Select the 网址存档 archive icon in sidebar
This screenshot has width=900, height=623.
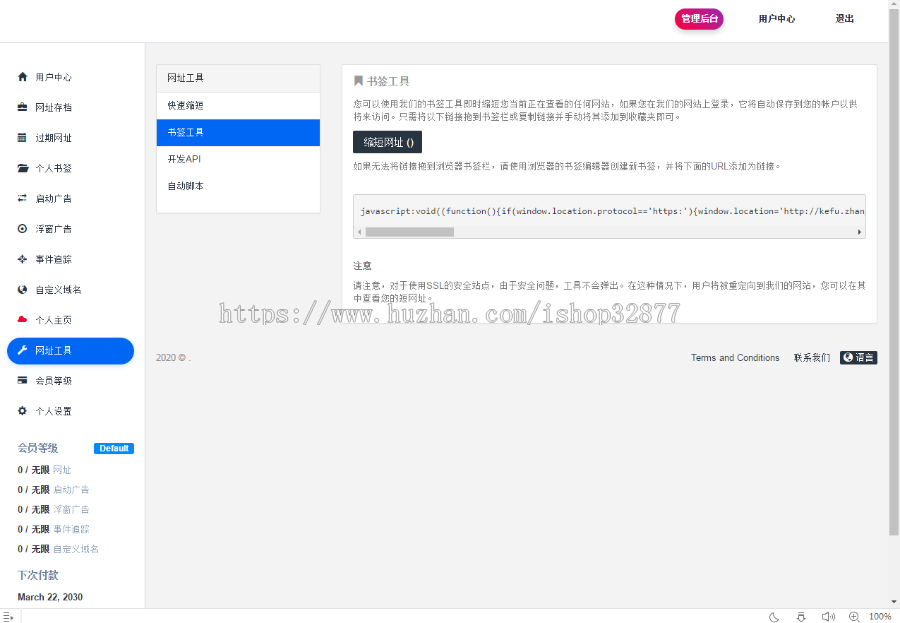[x=22, y=107]
